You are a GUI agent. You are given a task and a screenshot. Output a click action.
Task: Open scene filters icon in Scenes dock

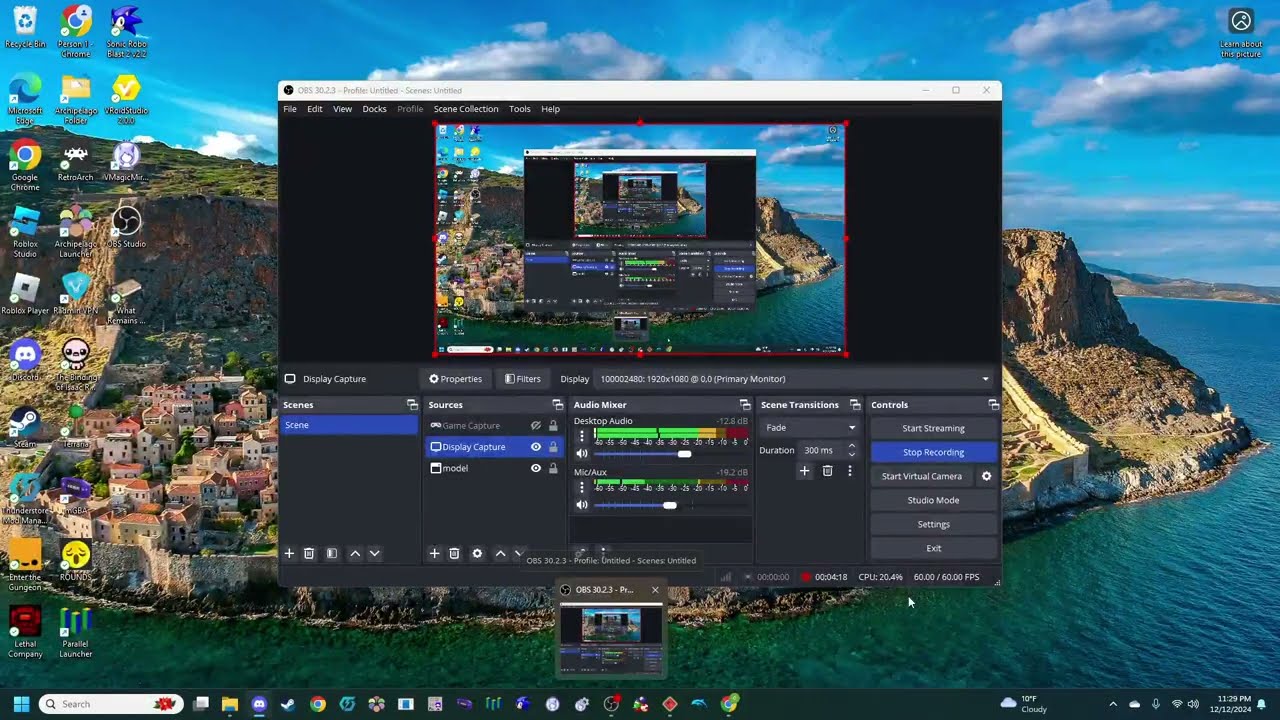pyautogui.click(x=332, y=553)
